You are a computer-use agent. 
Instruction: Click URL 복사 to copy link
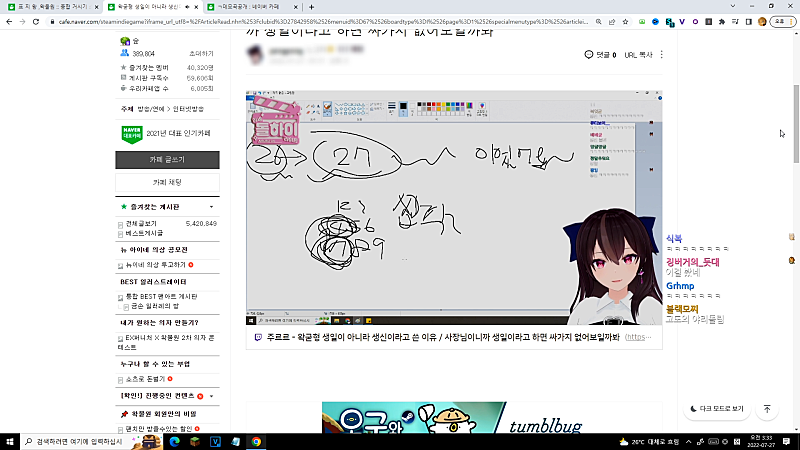tap(638, 55)
